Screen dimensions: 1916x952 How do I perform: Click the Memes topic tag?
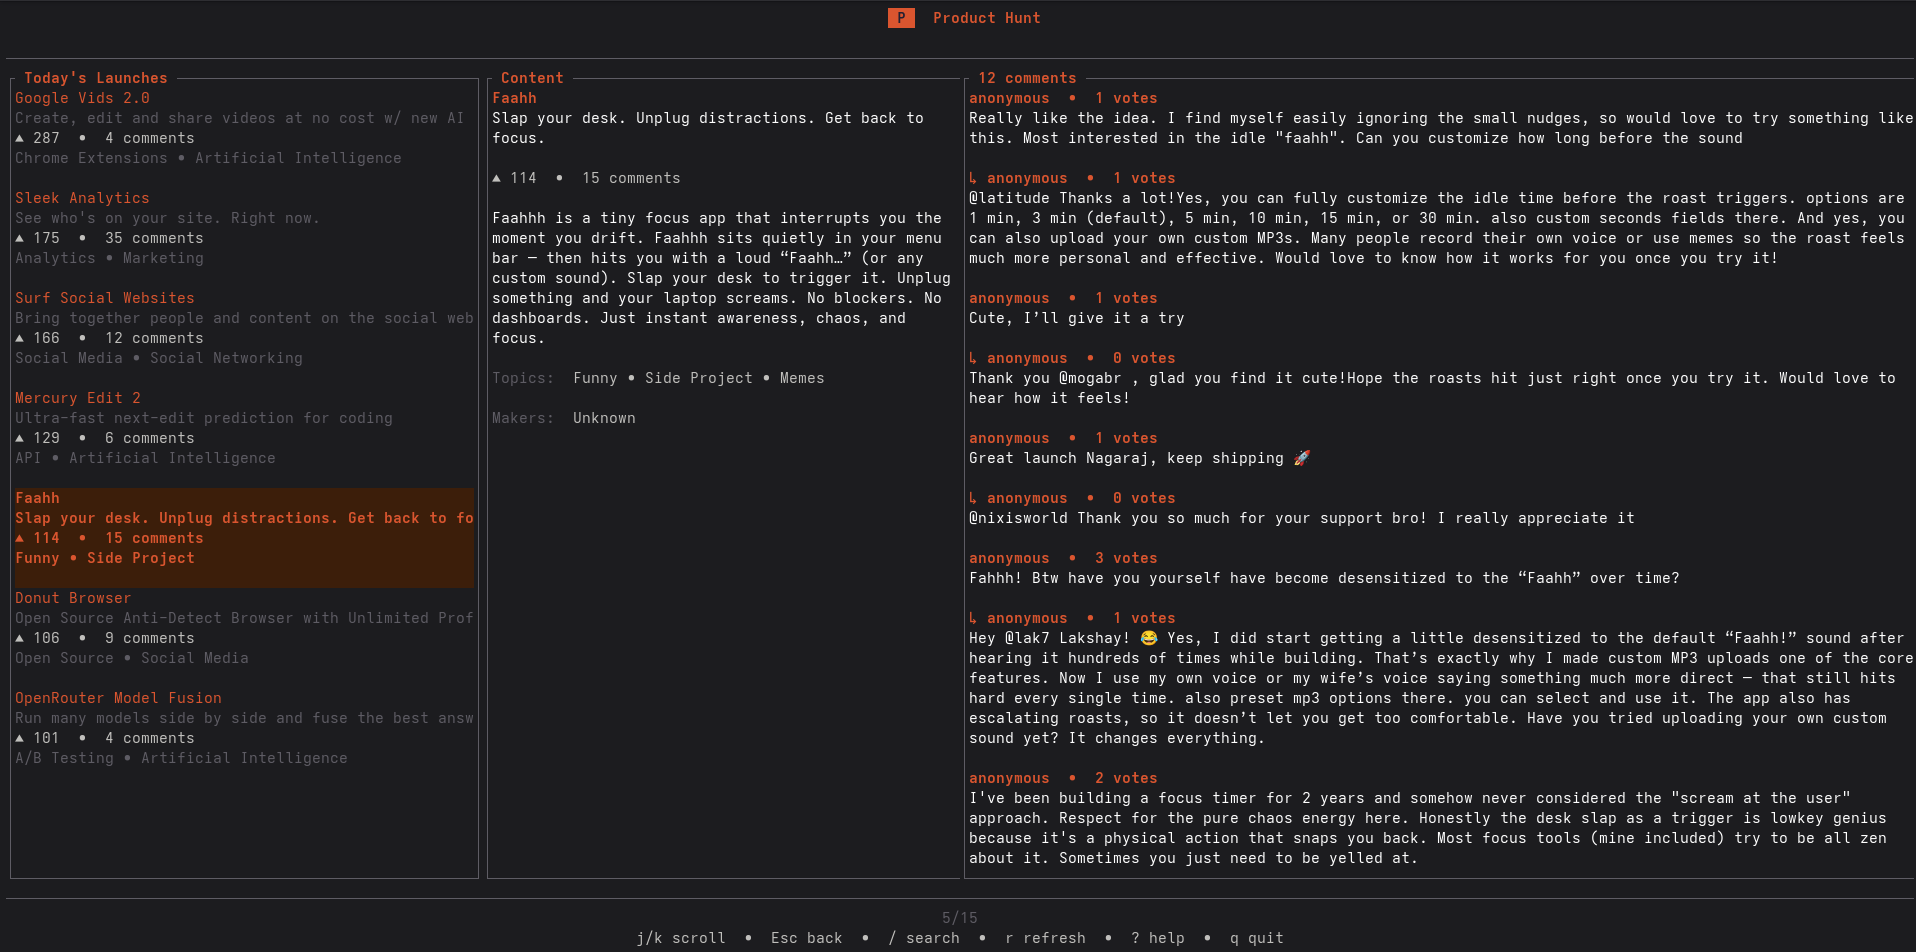[802, 378]
